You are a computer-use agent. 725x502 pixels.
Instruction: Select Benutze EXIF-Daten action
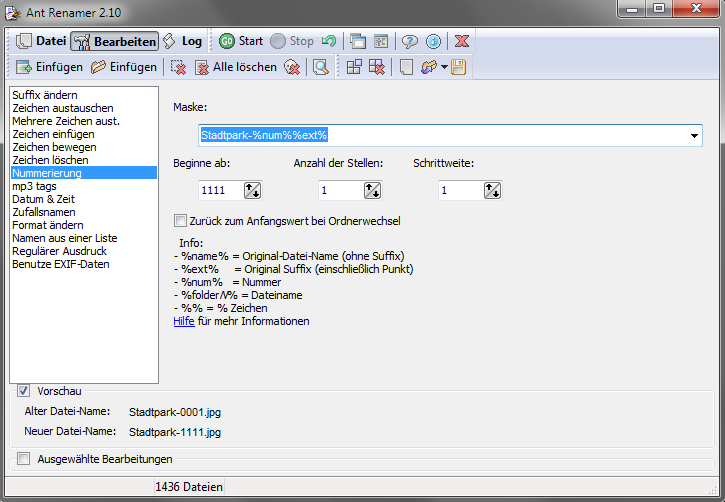[84, 264]
